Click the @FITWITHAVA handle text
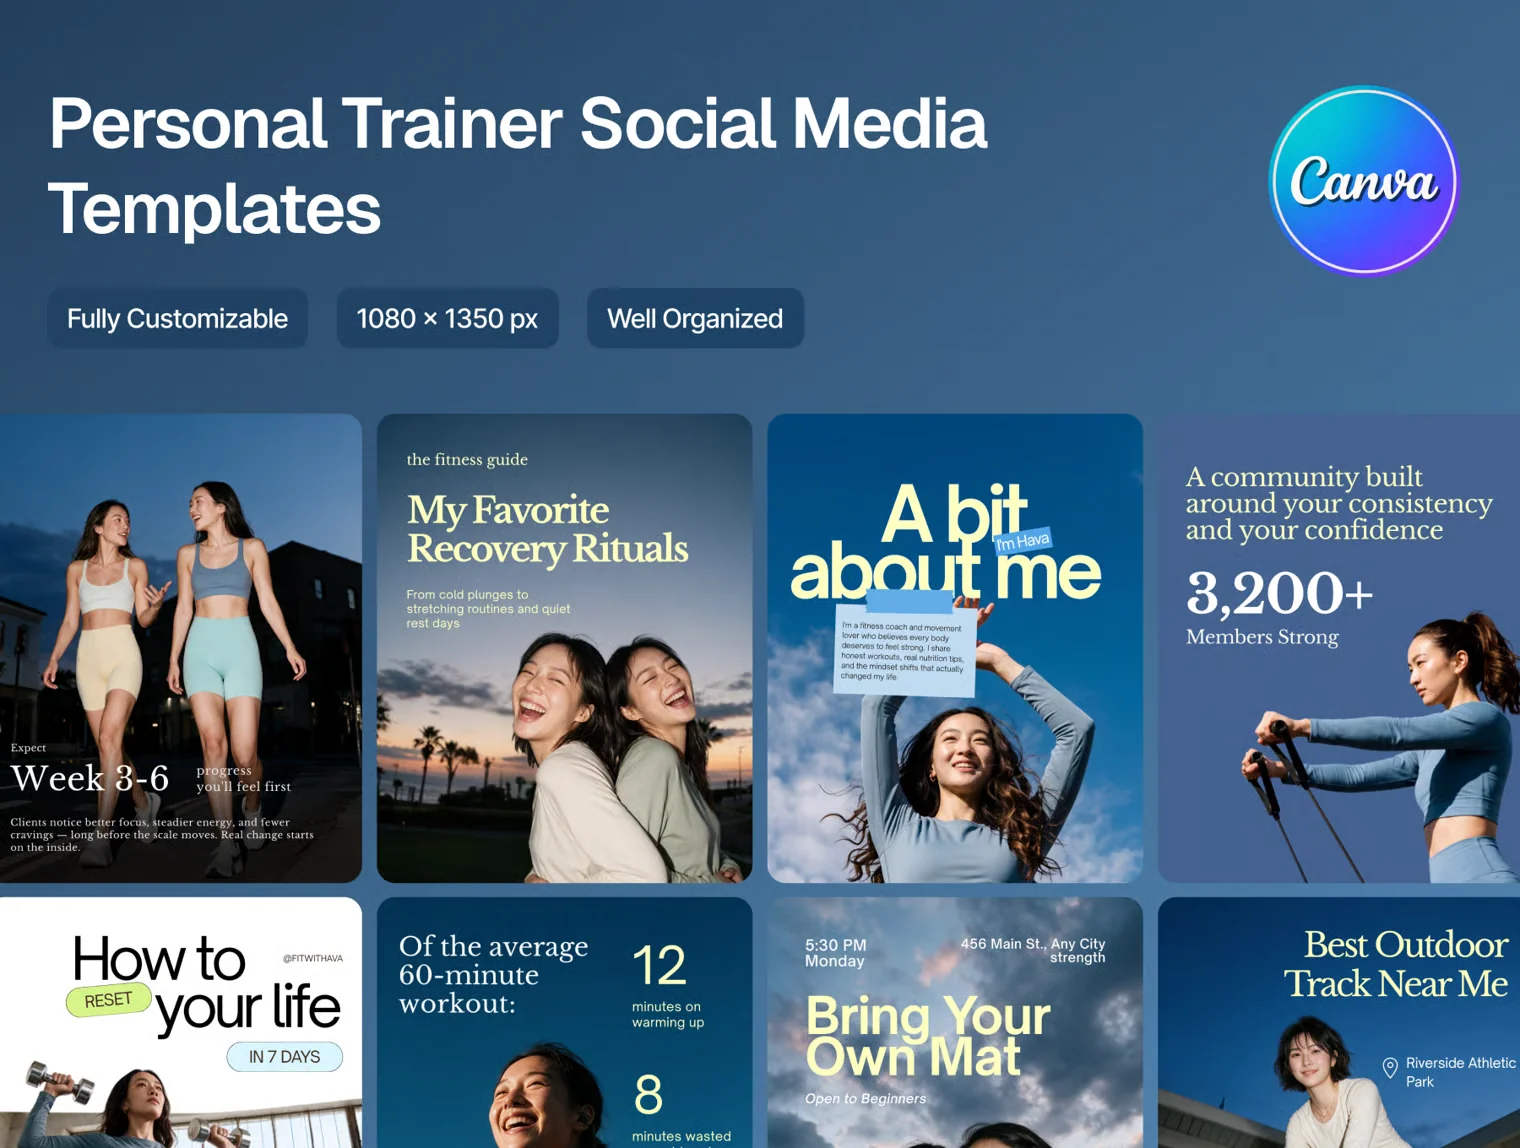The image size is (1520, 1148). [x=312, y=958]
